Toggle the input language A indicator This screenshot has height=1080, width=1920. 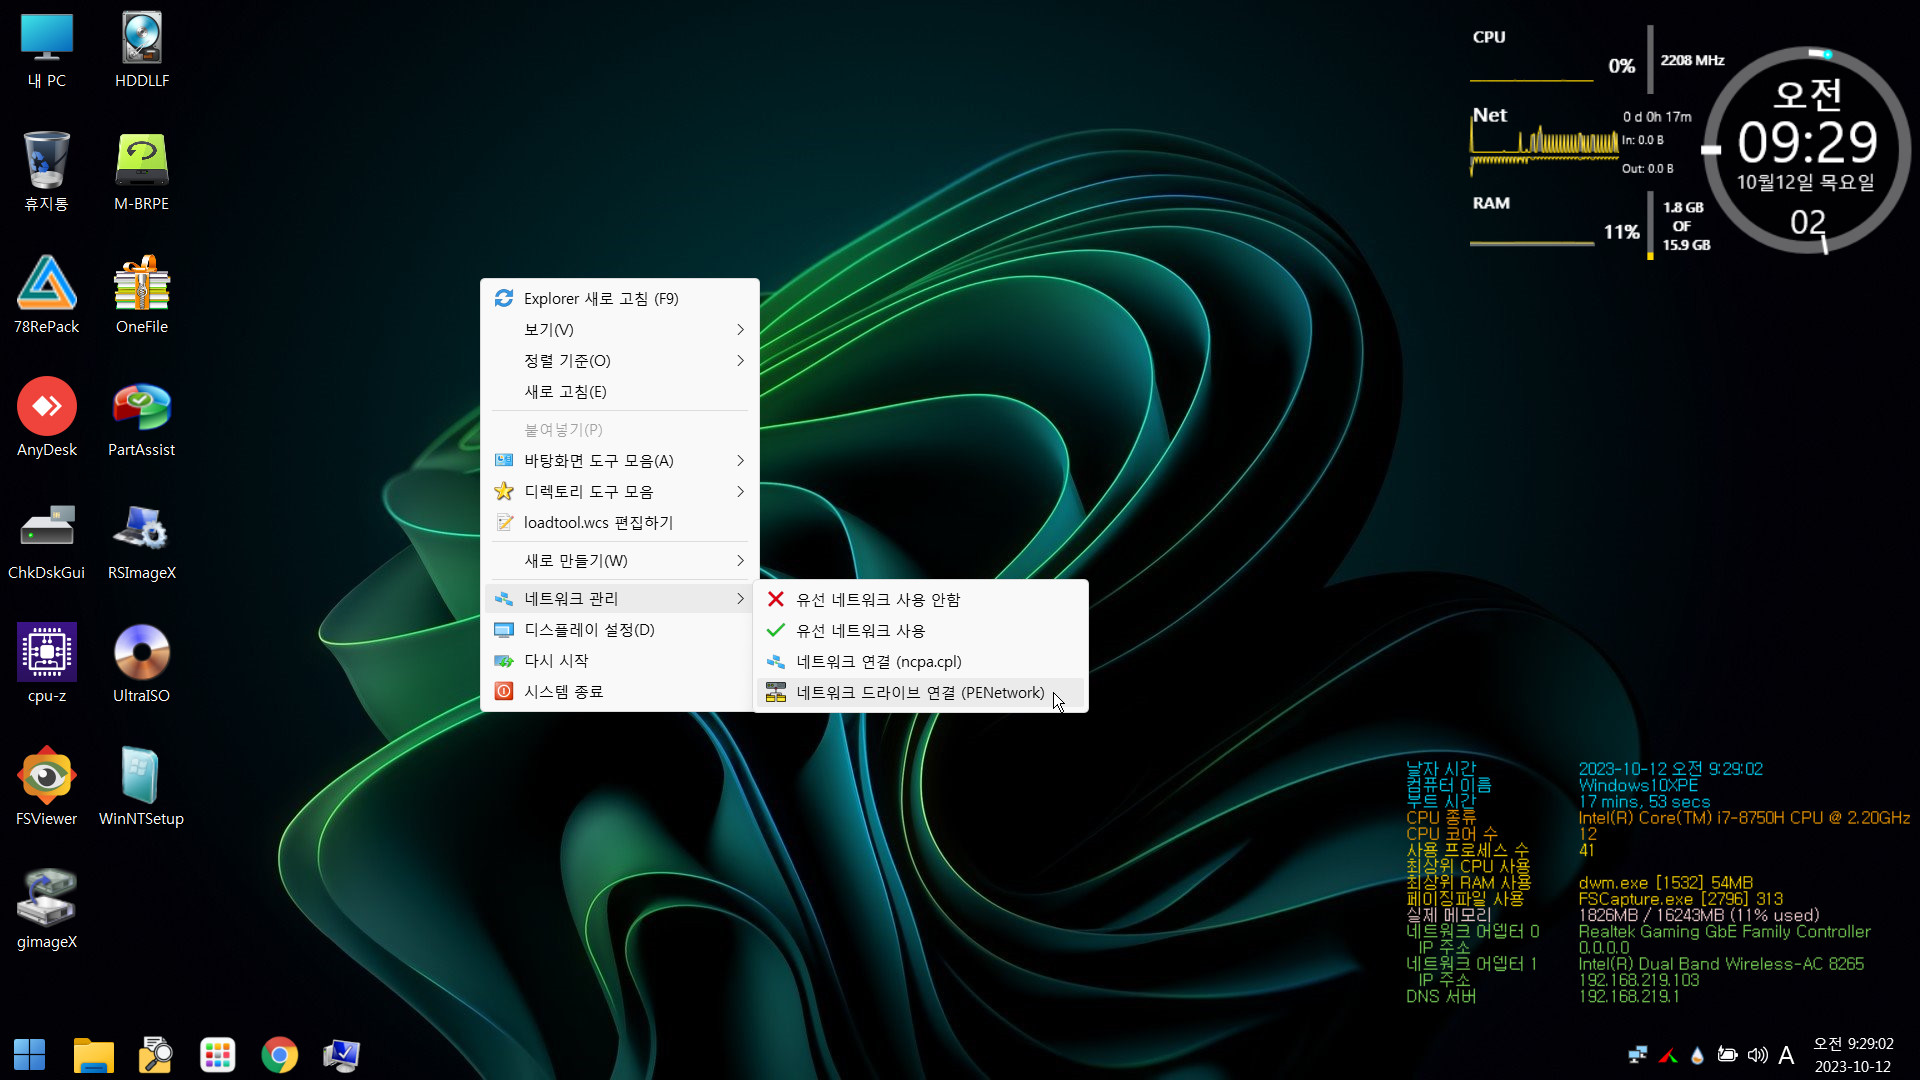coord(1786,1055)
